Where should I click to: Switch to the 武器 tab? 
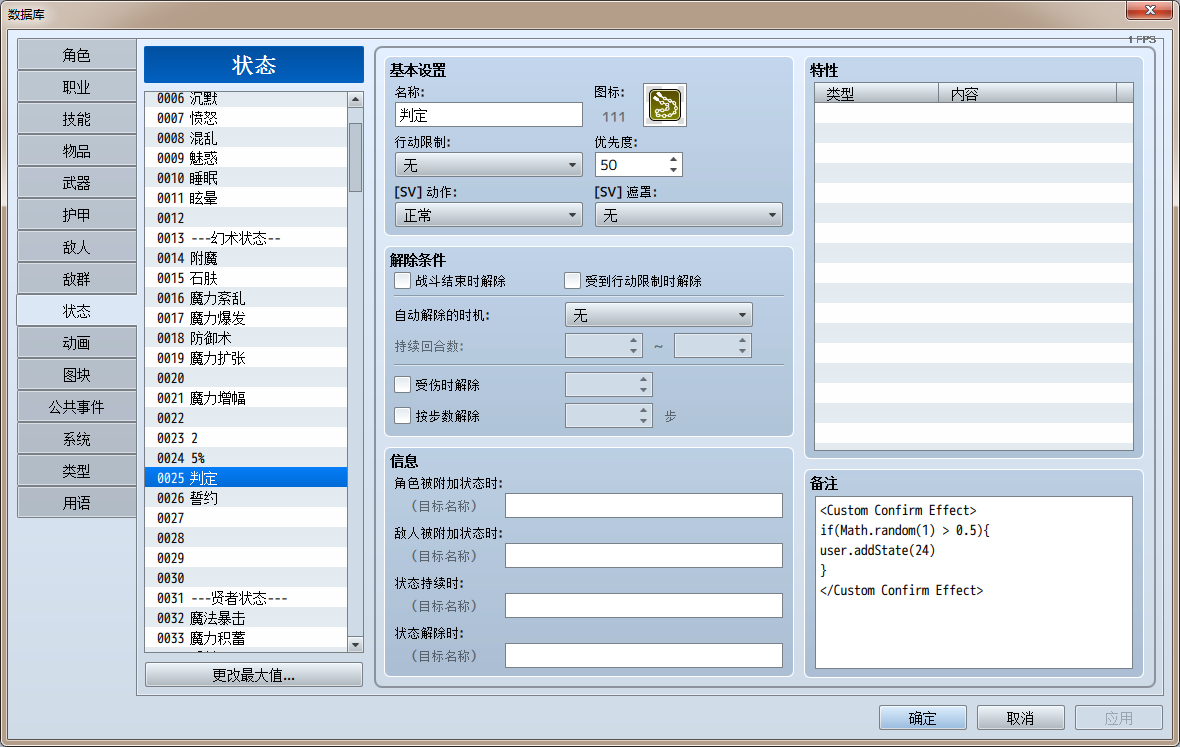point(77,183)
